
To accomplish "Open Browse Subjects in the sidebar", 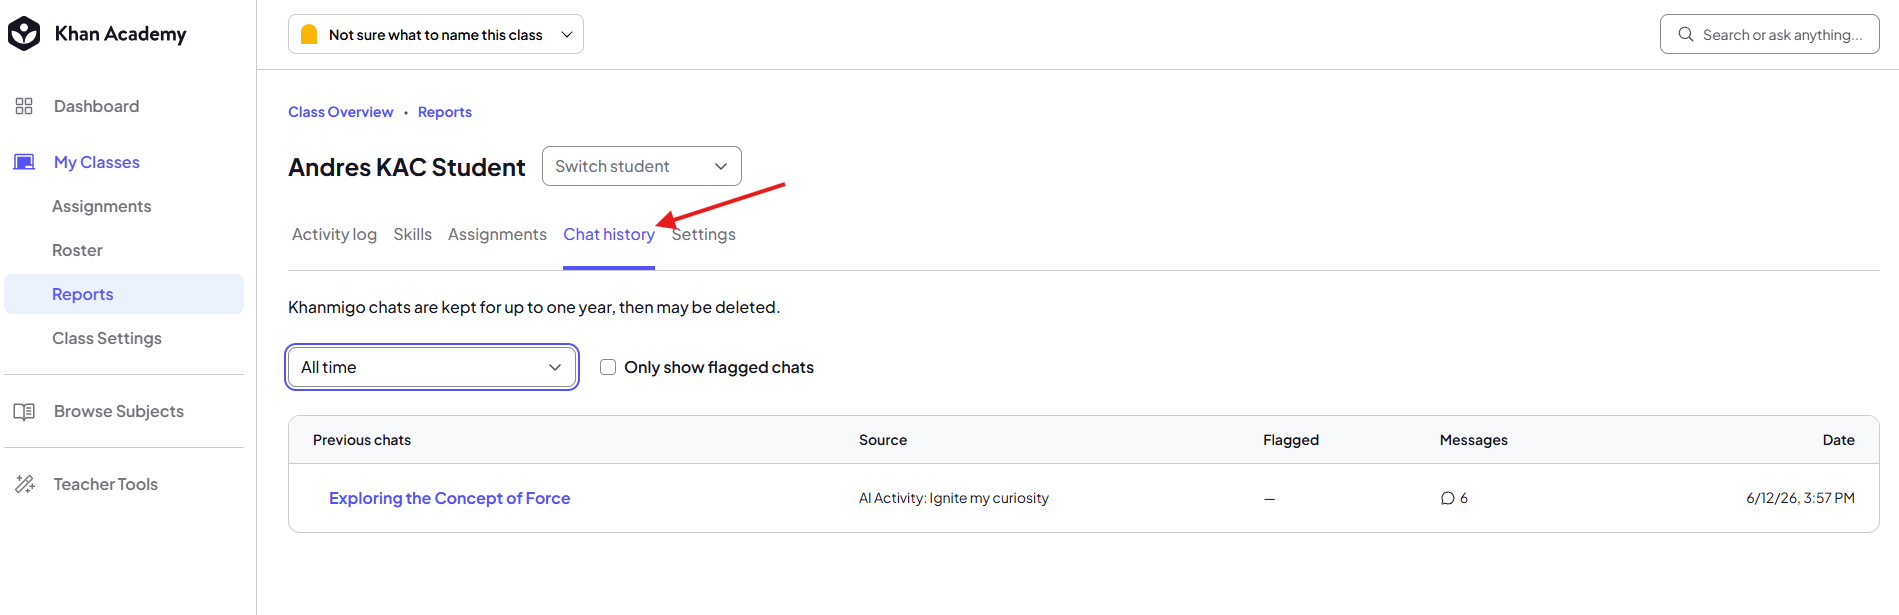I will click(119, 411).
